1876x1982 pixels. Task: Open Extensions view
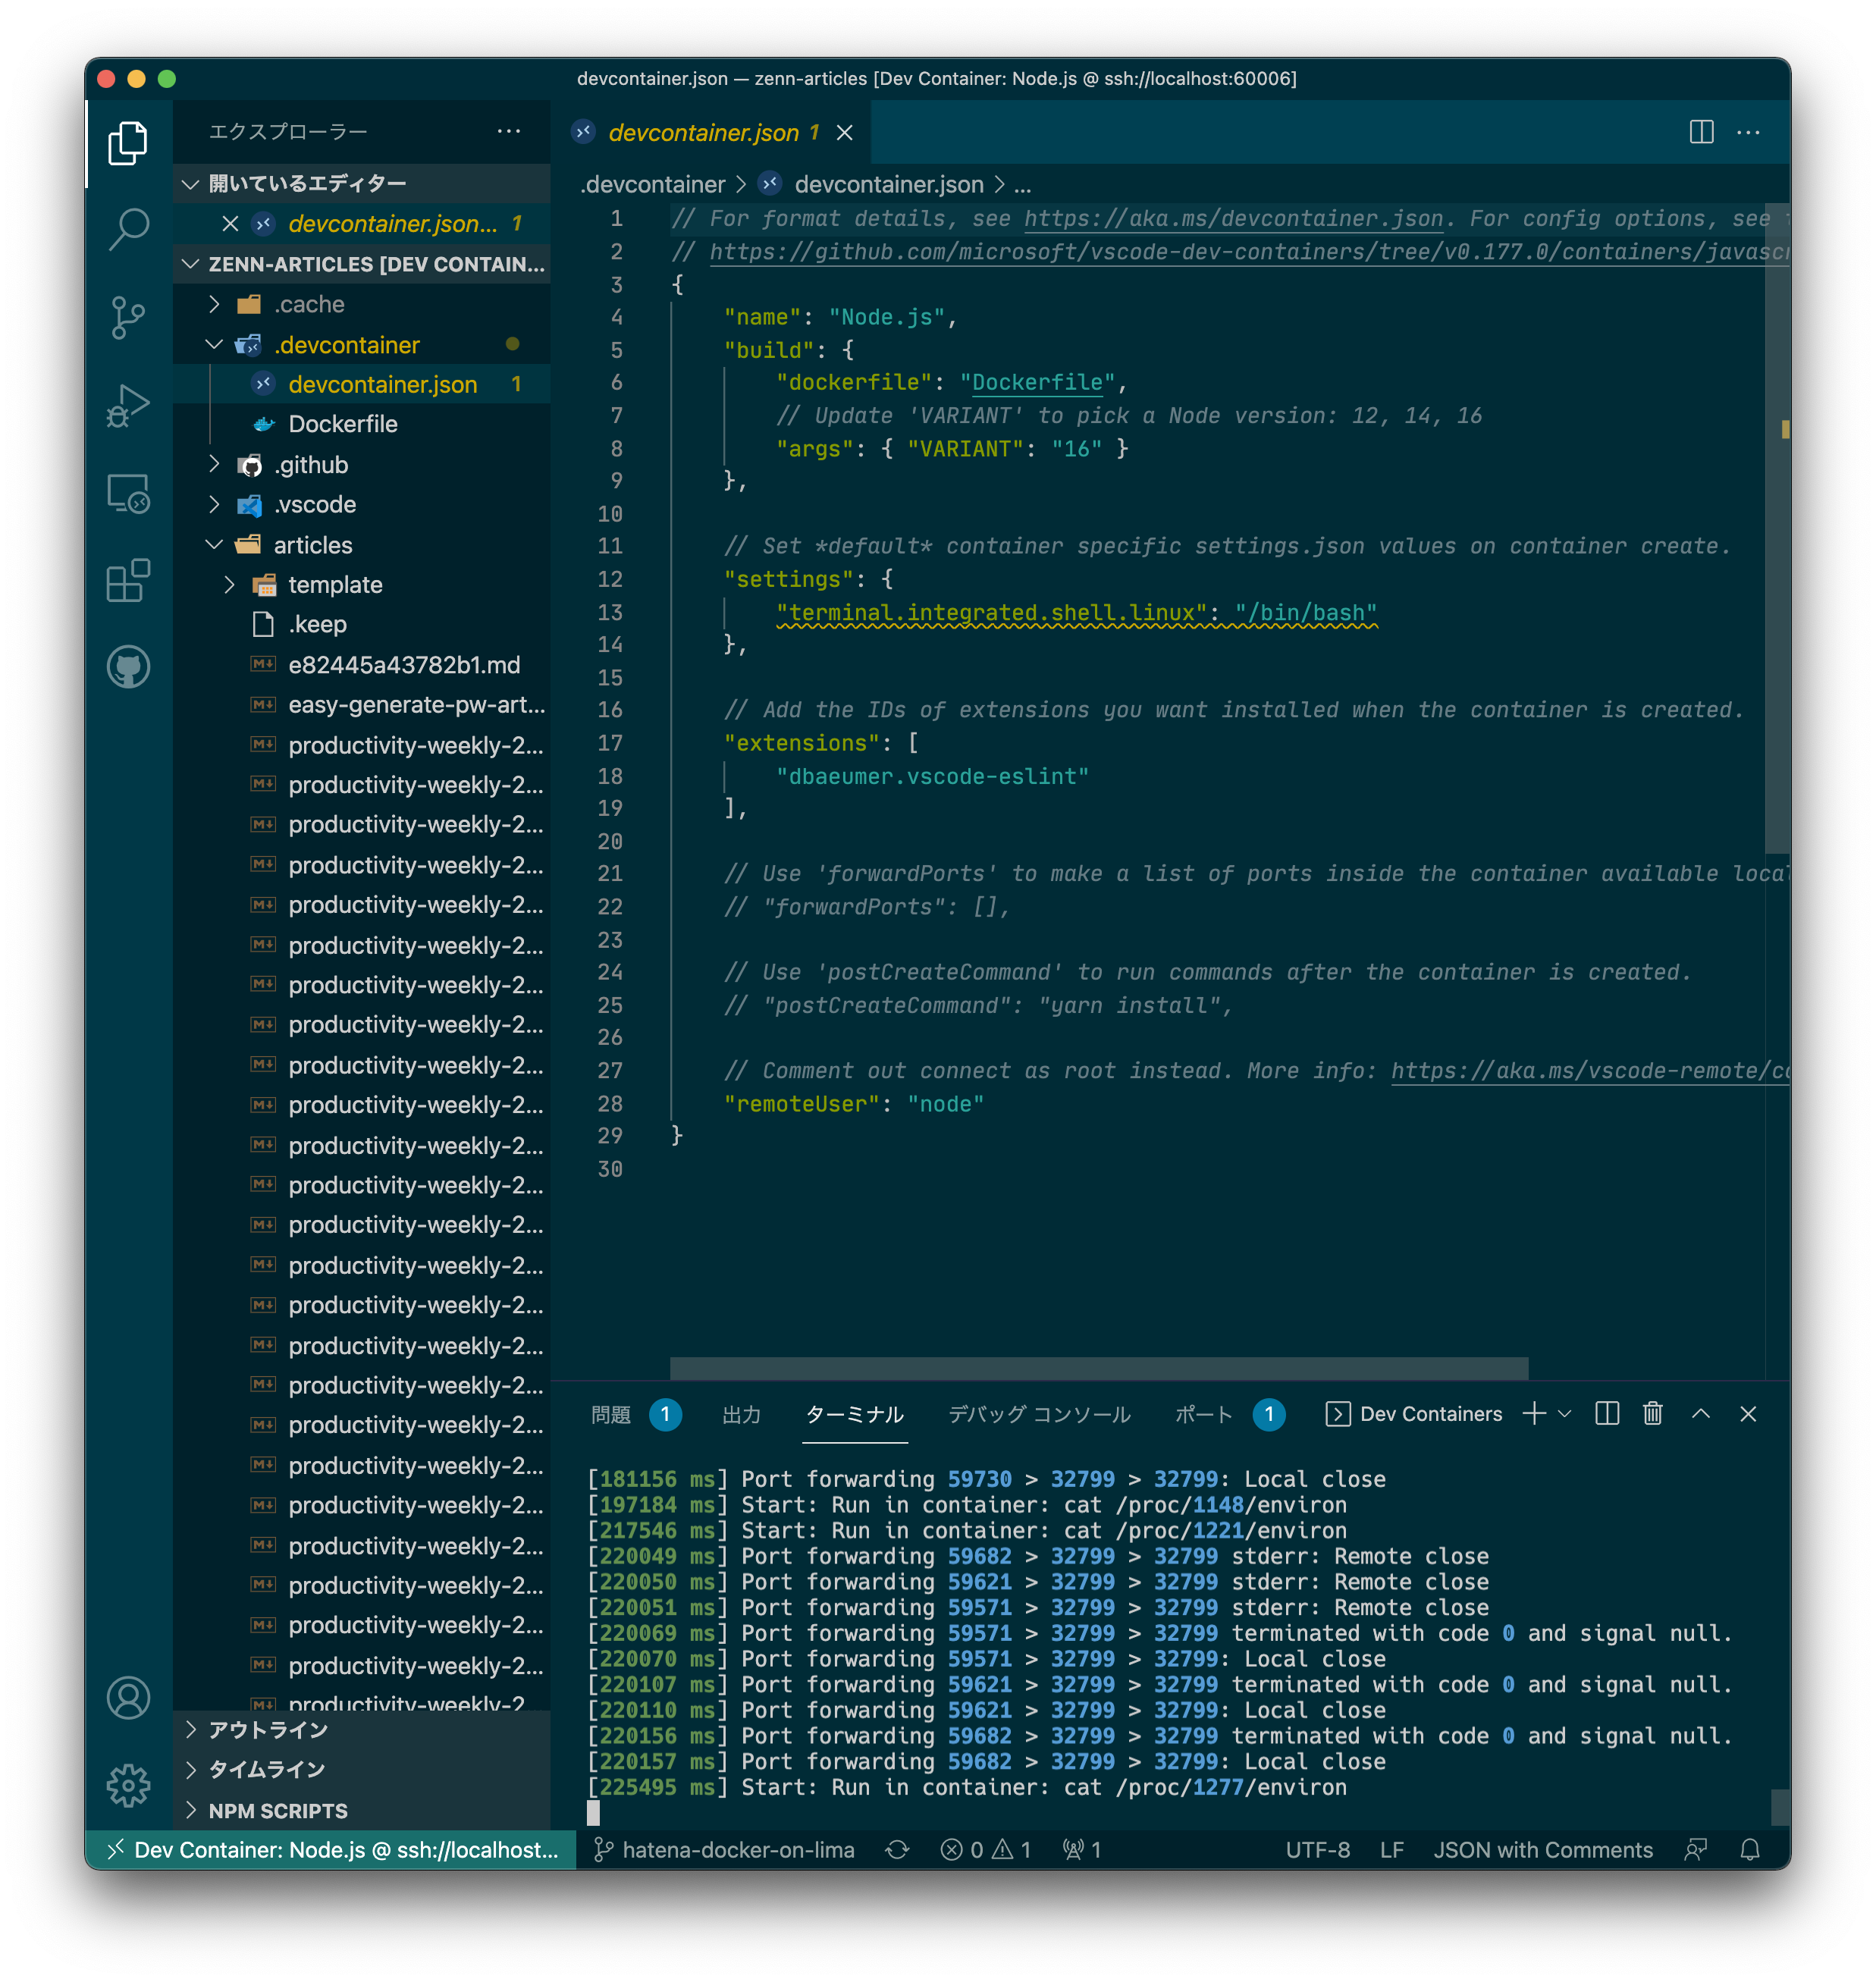[x=128, y=580]
